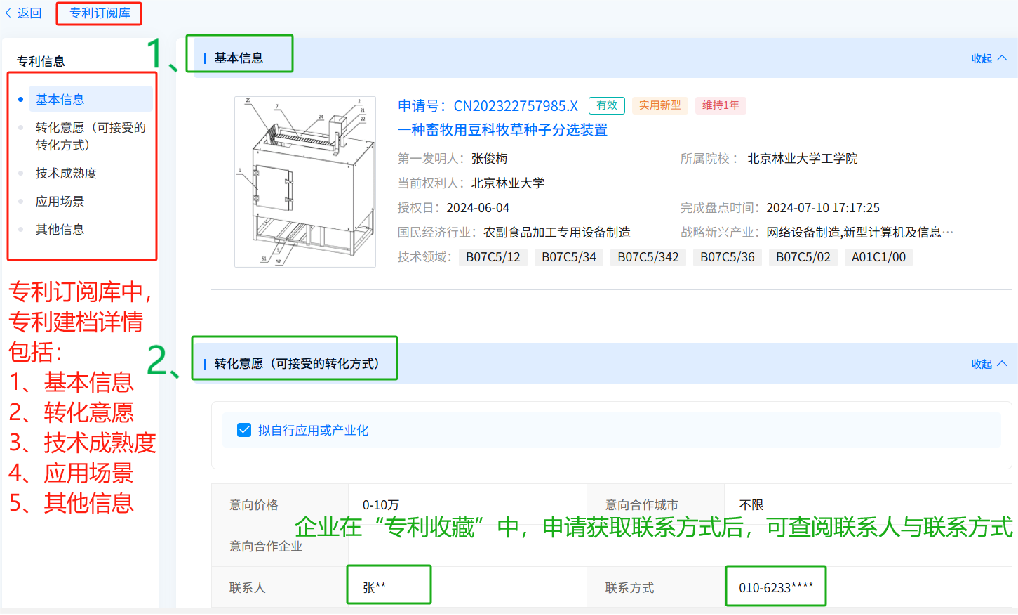Open patent title 一种畜牧用豆科牧草种子分选装置

(x=502, y=130)
